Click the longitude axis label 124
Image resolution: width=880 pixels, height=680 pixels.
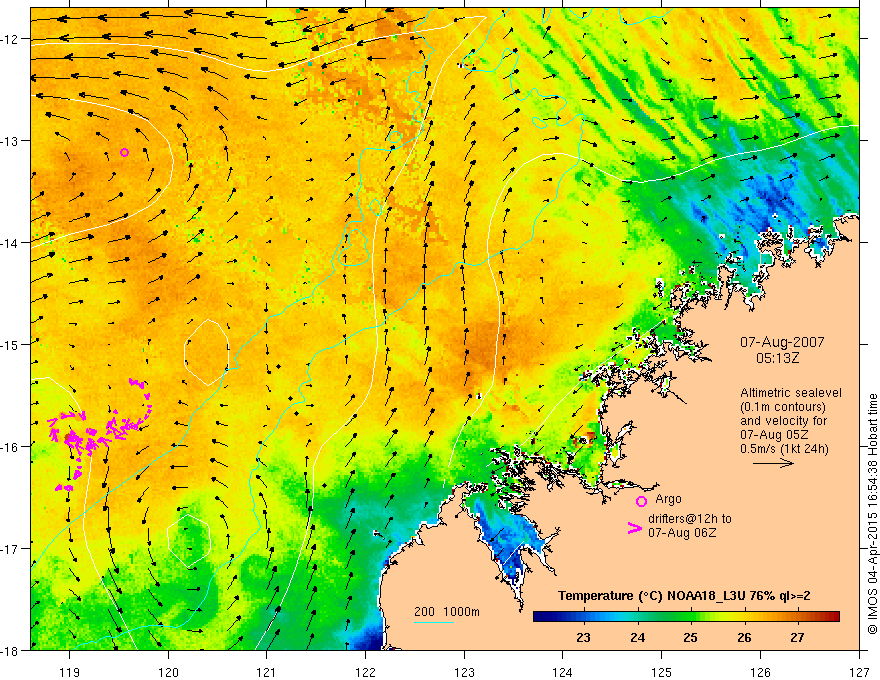(562, 672)
